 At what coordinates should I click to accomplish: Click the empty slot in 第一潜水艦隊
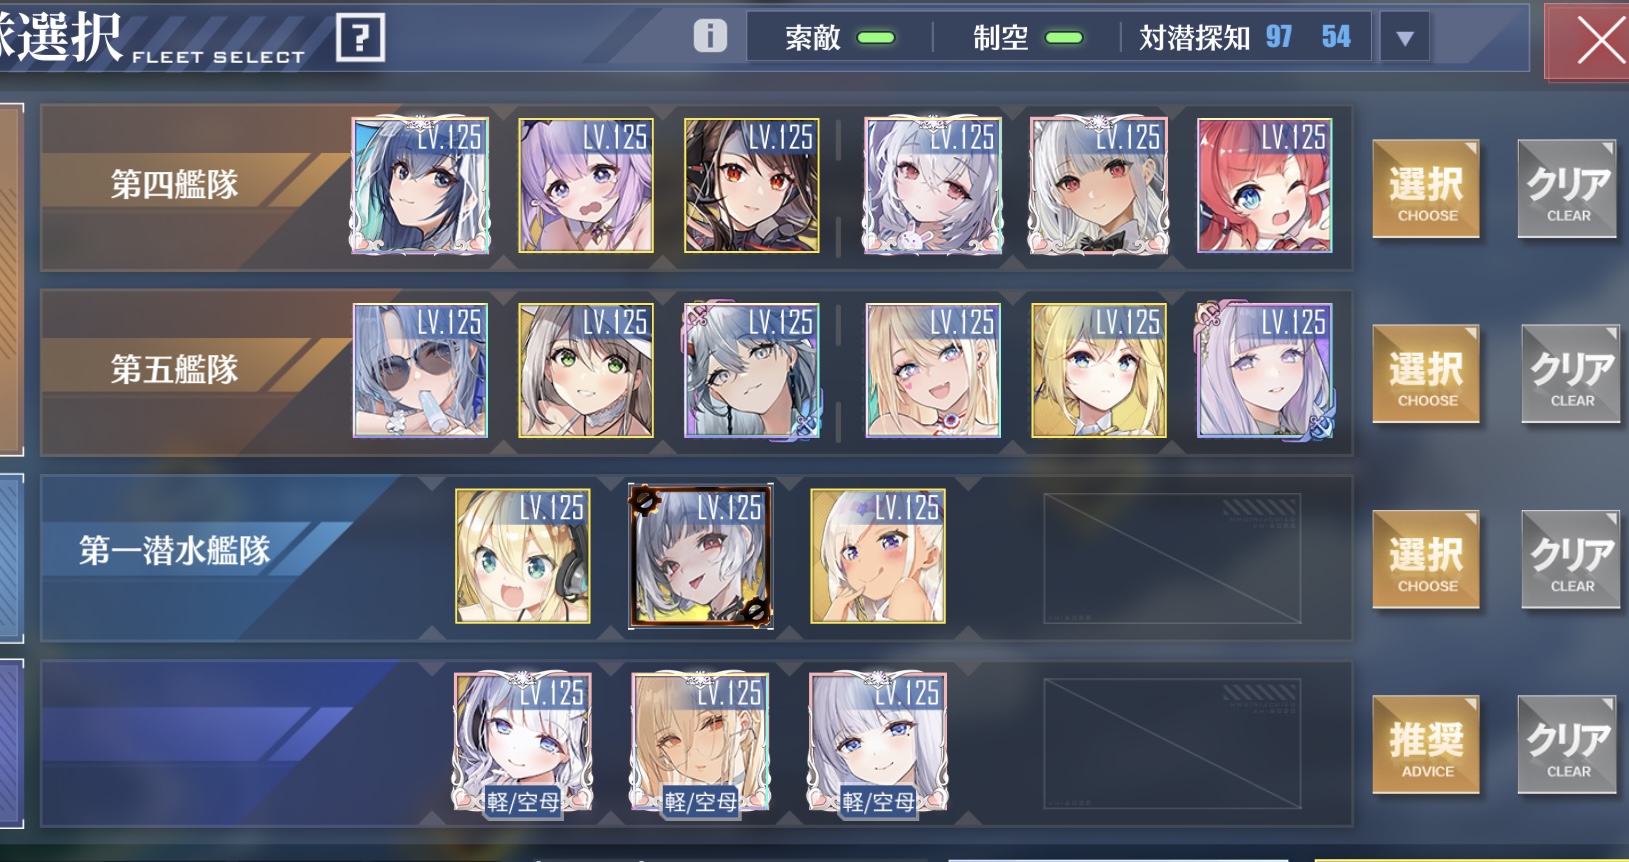click(x=1172, y=558)
